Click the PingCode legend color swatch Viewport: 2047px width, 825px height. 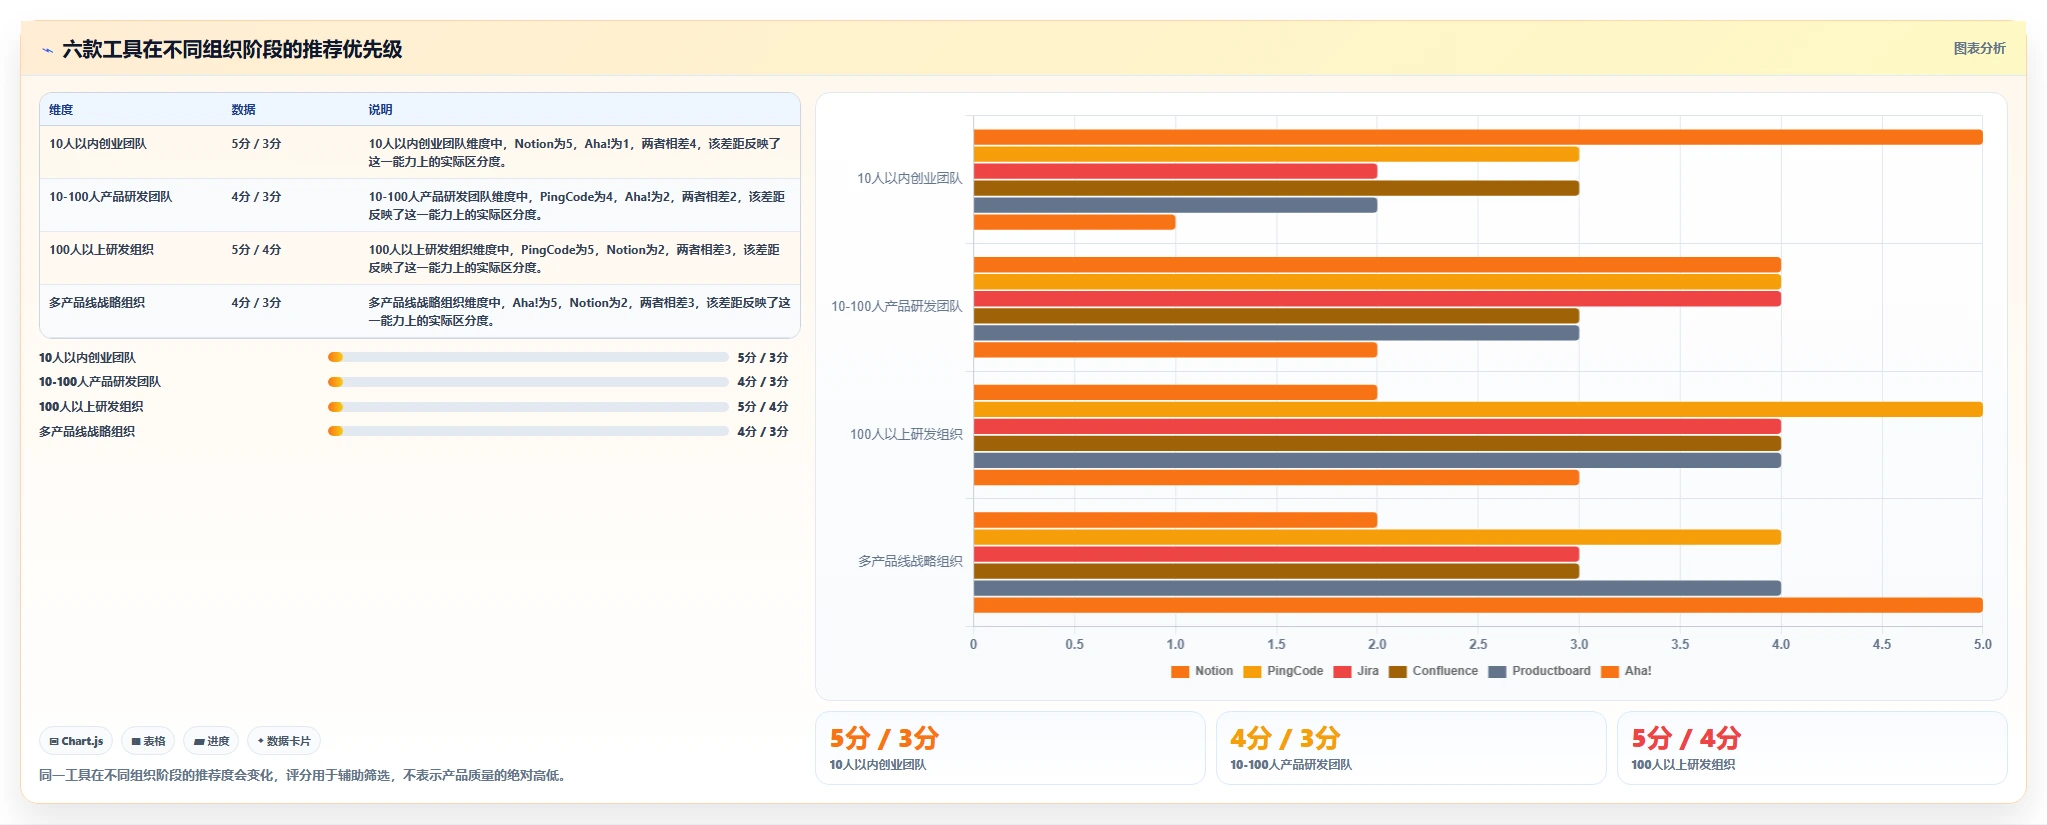[1252, 672]
